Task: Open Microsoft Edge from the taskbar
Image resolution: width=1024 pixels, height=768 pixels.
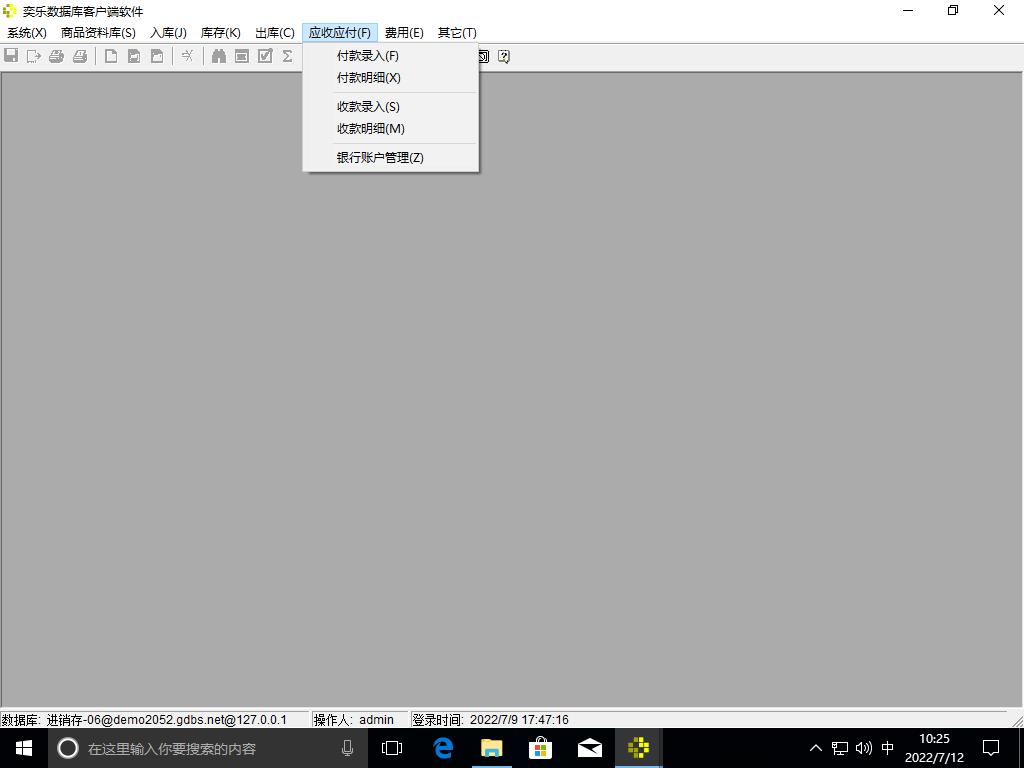Action: coord(442,748)
